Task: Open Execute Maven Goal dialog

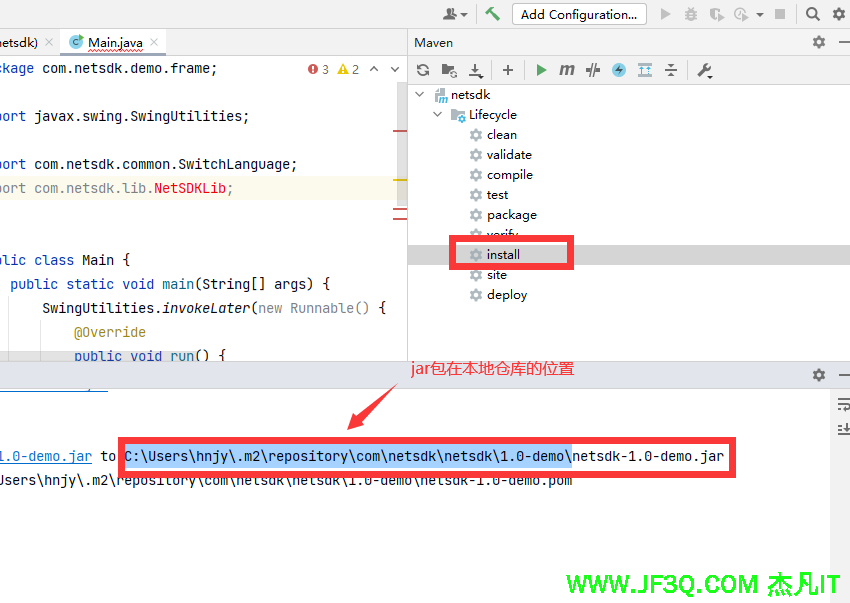Action: 567,70
